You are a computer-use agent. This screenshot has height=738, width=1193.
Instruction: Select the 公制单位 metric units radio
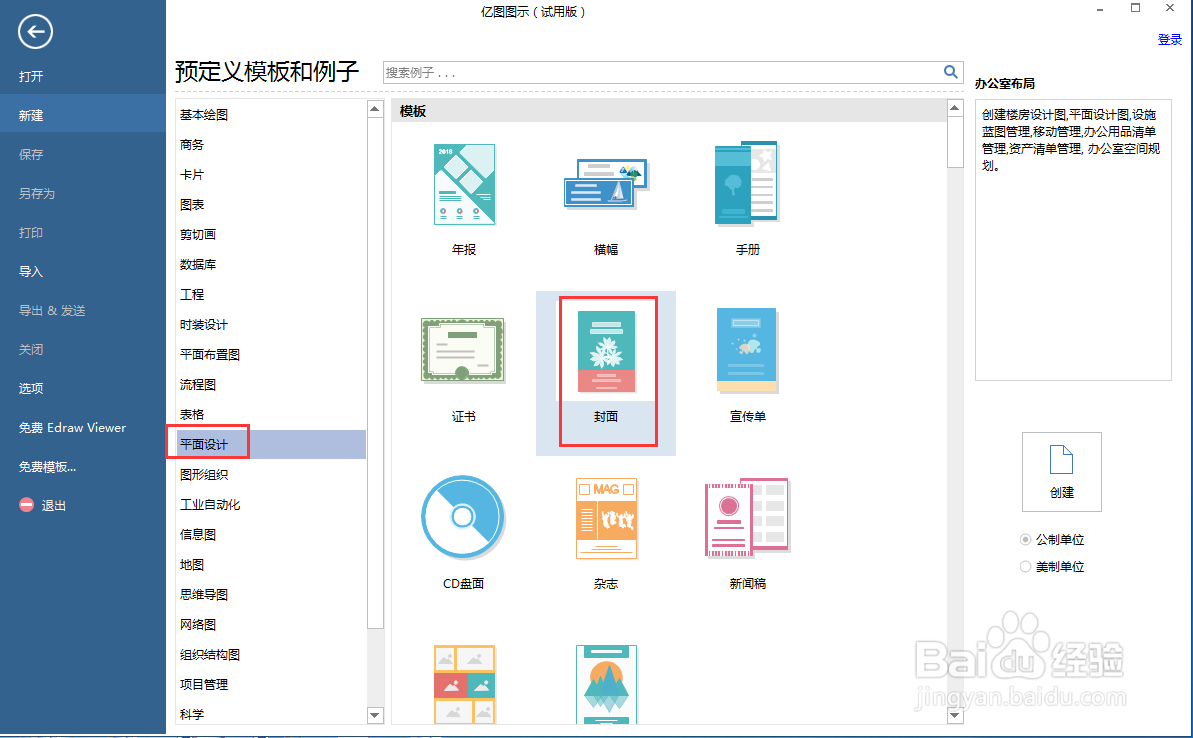pyautogui.click(x=1025, y=539)
